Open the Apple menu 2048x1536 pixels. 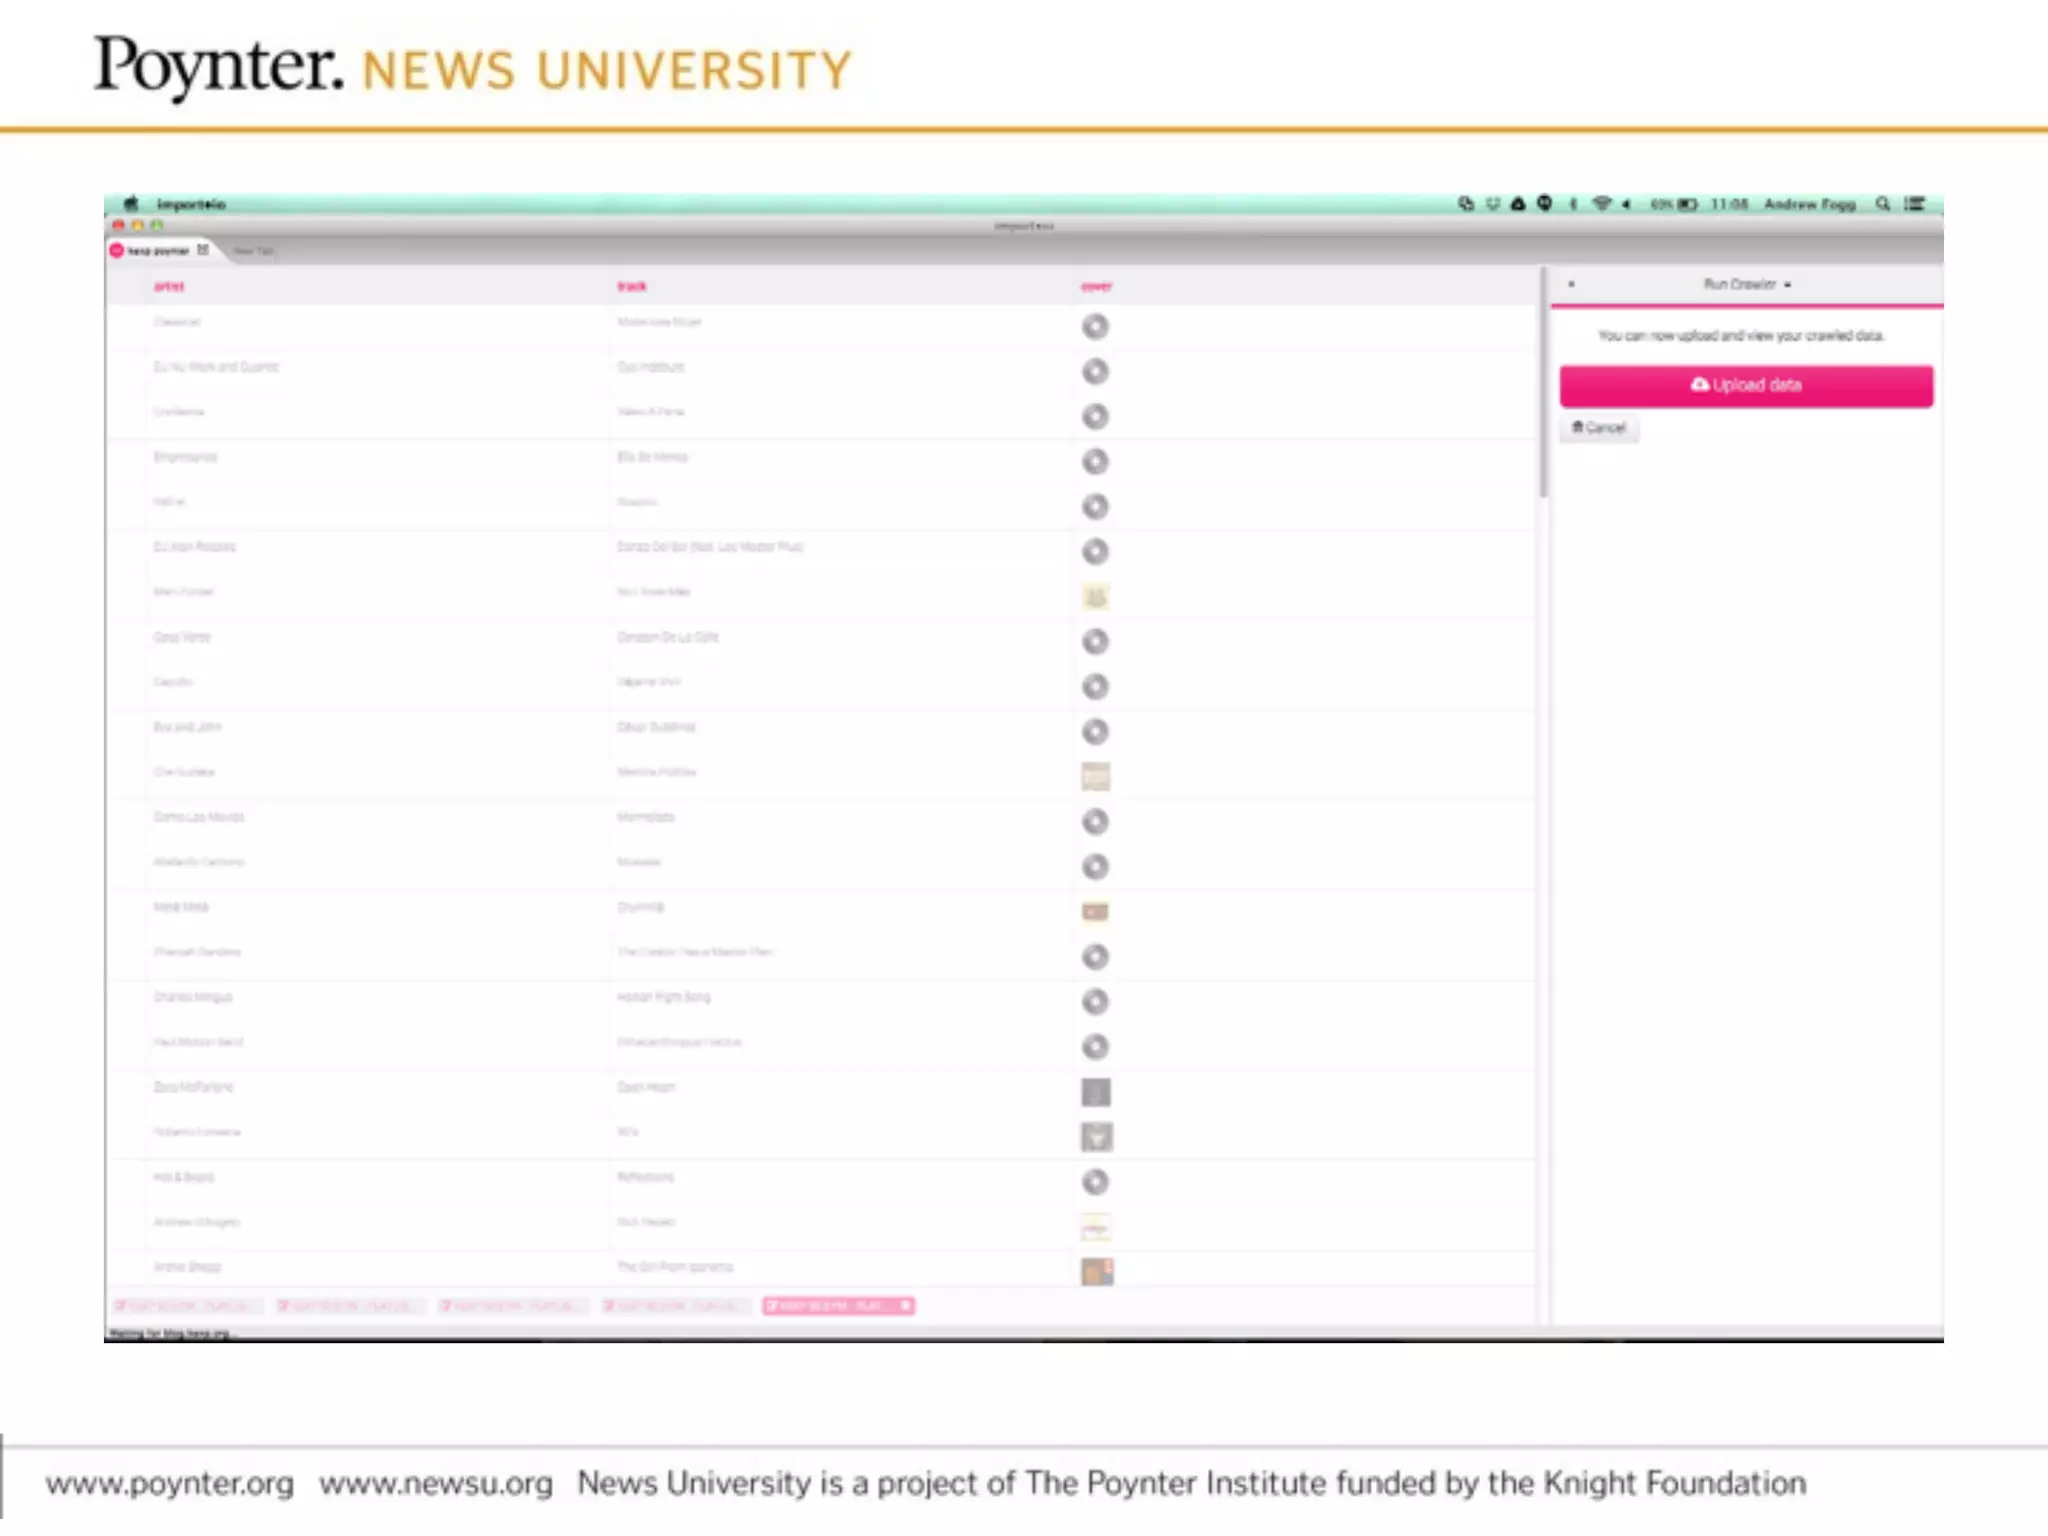click(x=131, y=204)
